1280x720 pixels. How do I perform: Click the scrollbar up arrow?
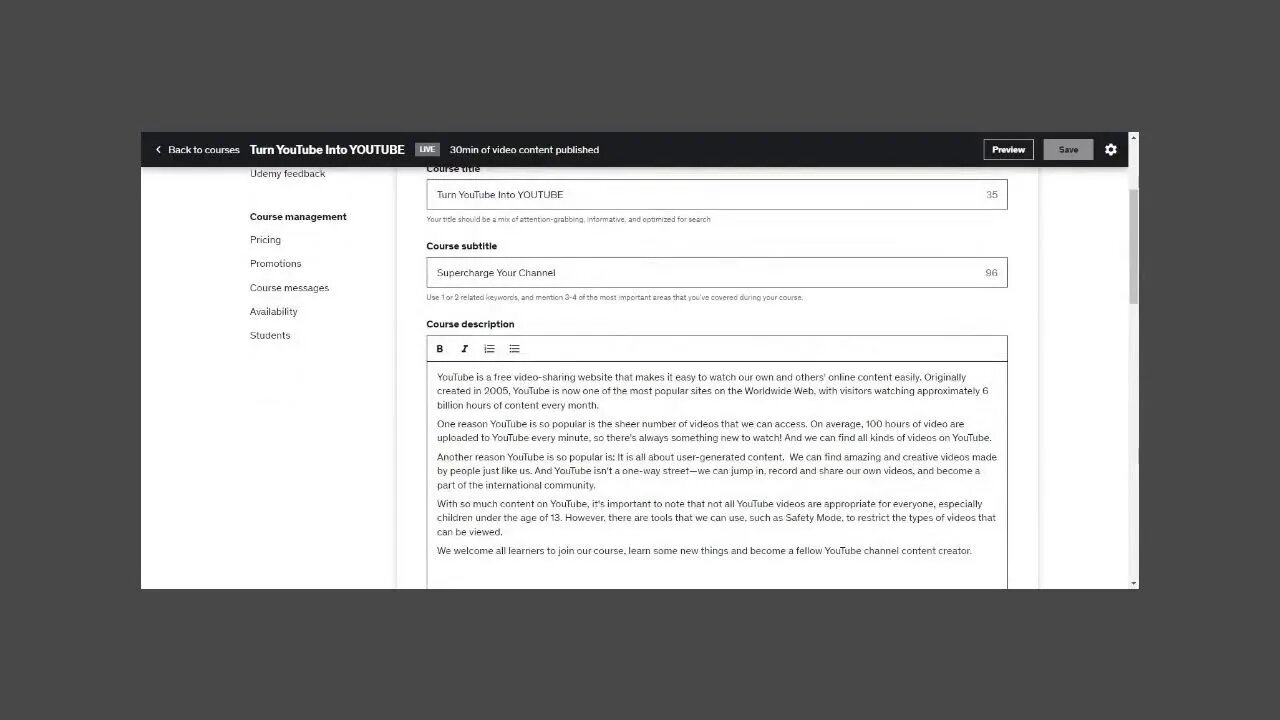pyautogui.click(x=1133, y=137)
